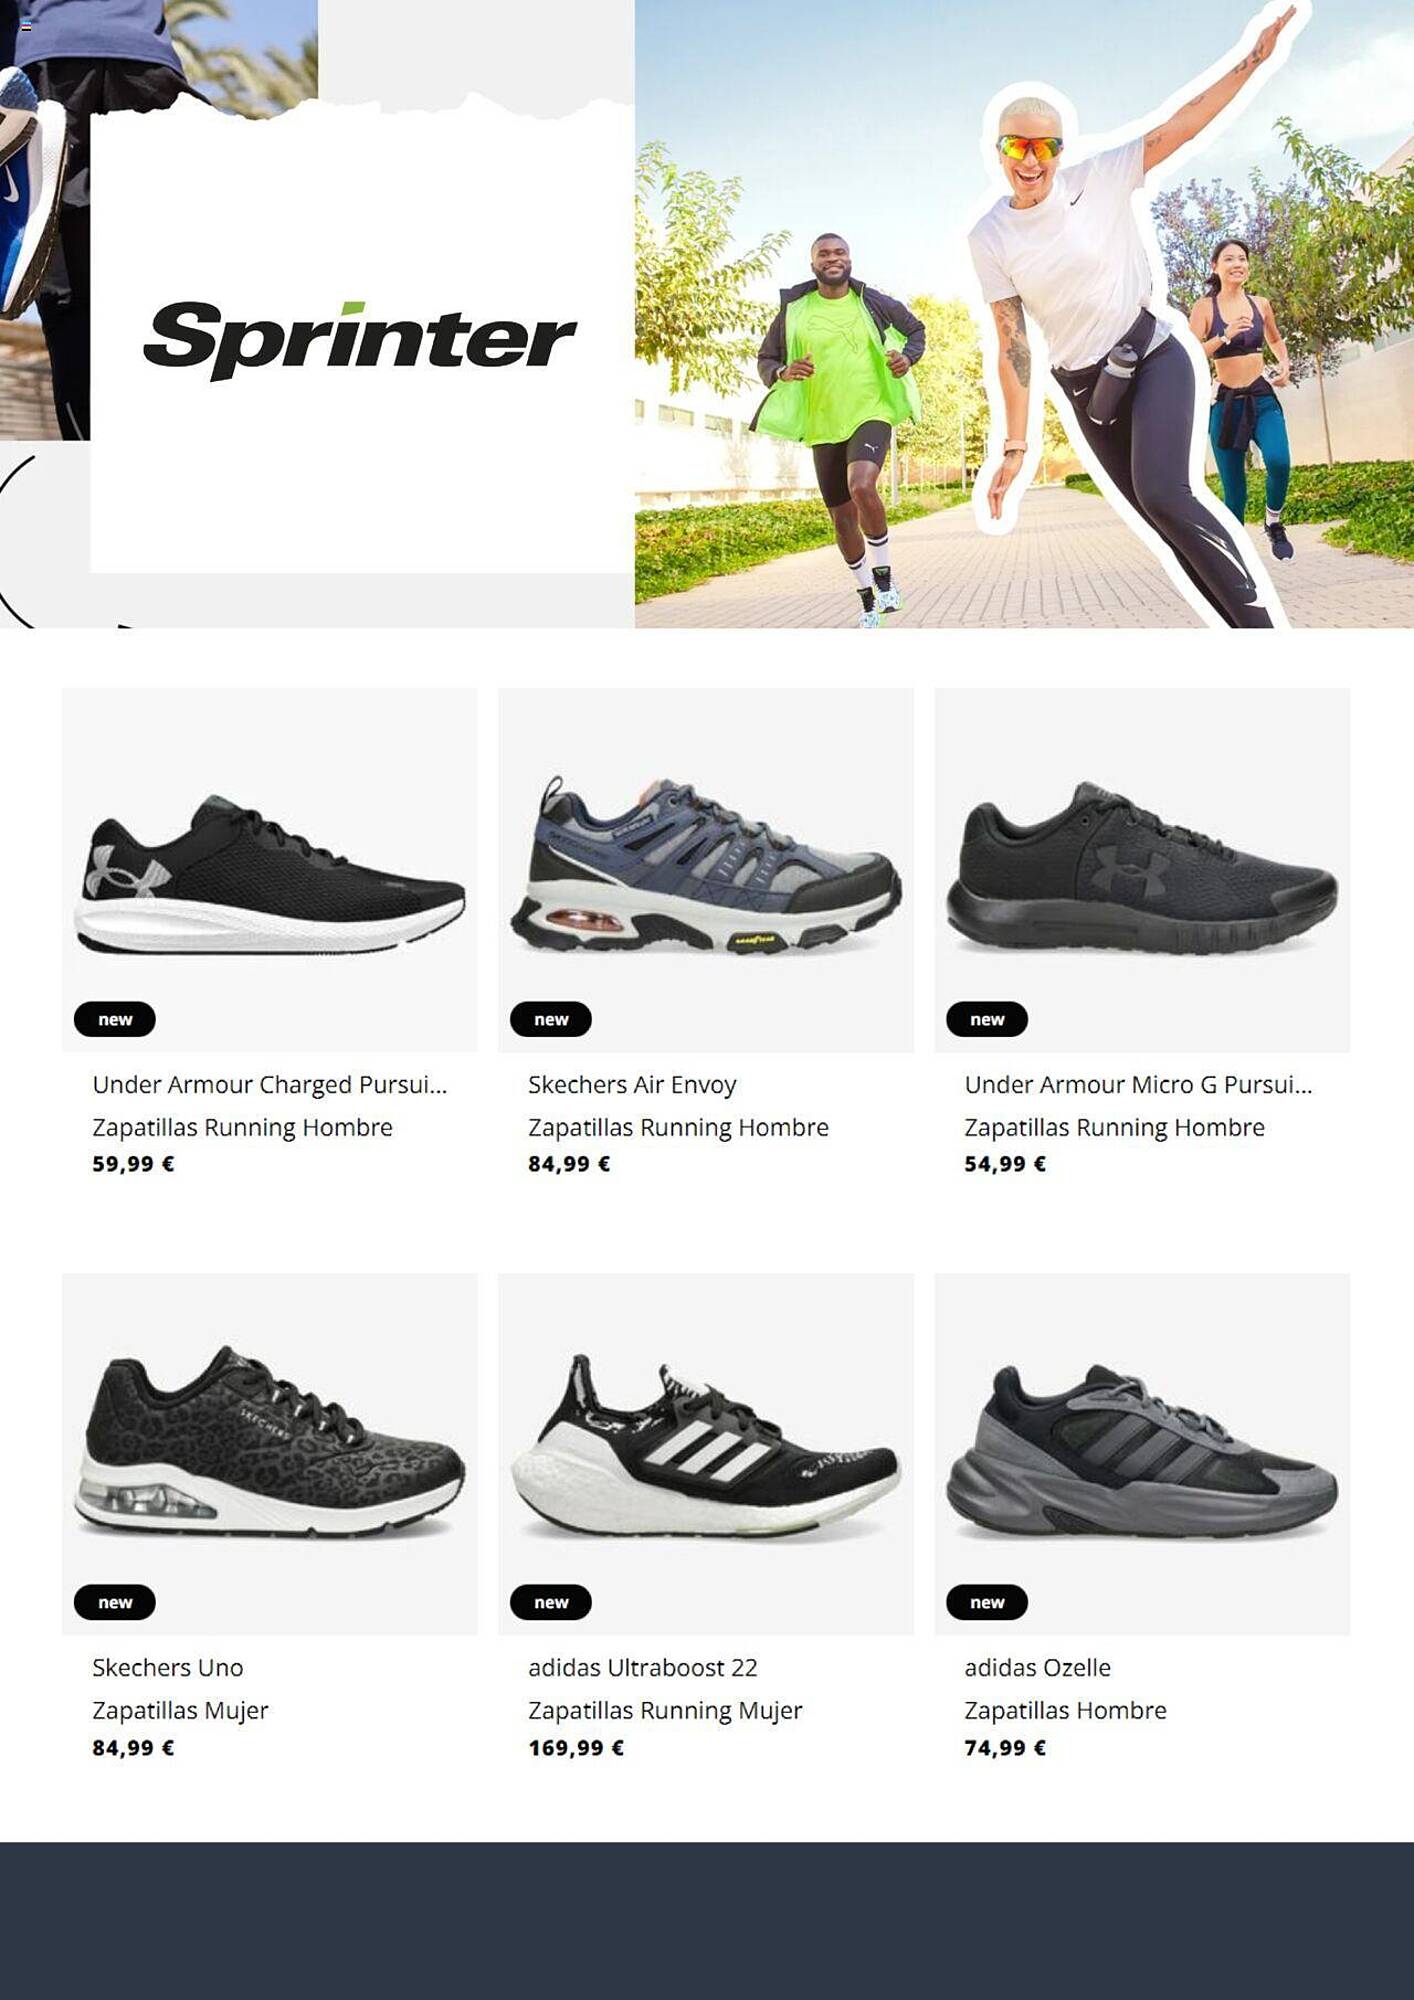
Task: Click the new badge on Under Armour Charged Pursuit
Action: [x=115, y=1019]
